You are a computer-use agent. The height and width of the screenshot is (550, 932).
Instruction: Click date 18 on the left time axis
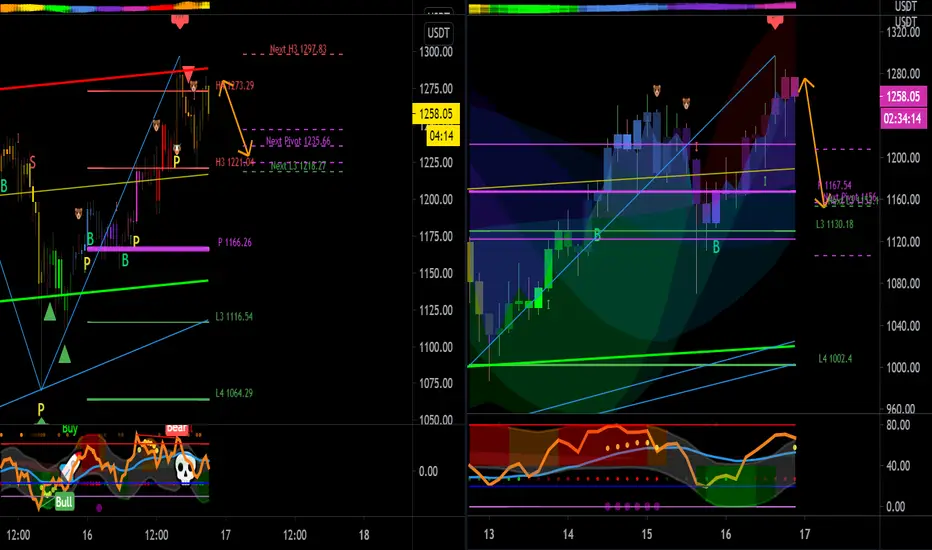[x=364, y=535]
